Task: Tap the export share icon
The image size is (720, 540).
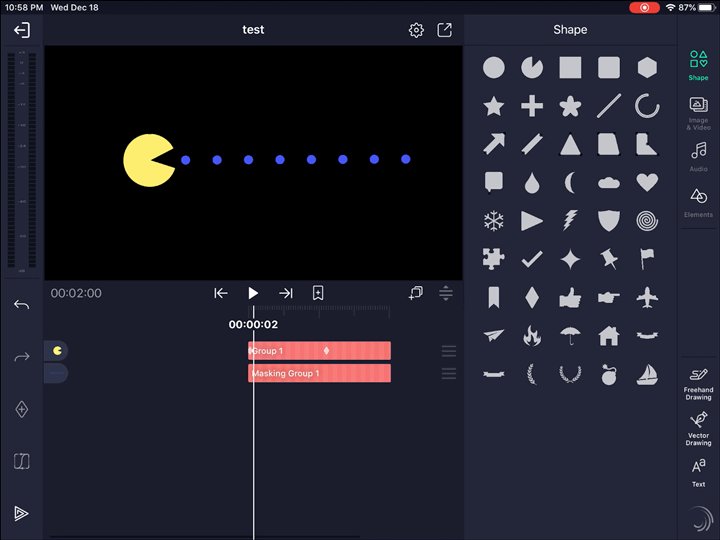Action: (444, 30)
